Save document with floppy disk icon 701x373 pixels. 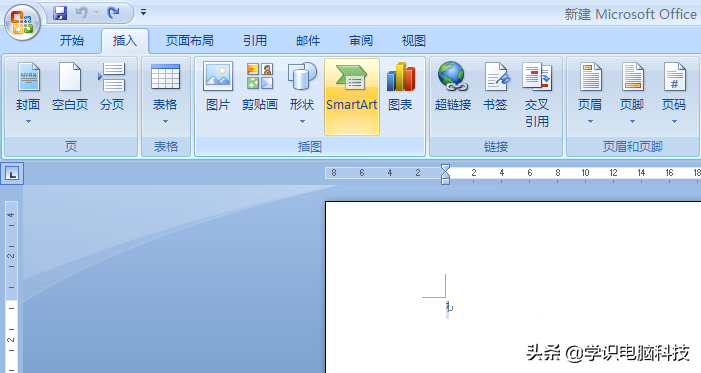point(60,13)
